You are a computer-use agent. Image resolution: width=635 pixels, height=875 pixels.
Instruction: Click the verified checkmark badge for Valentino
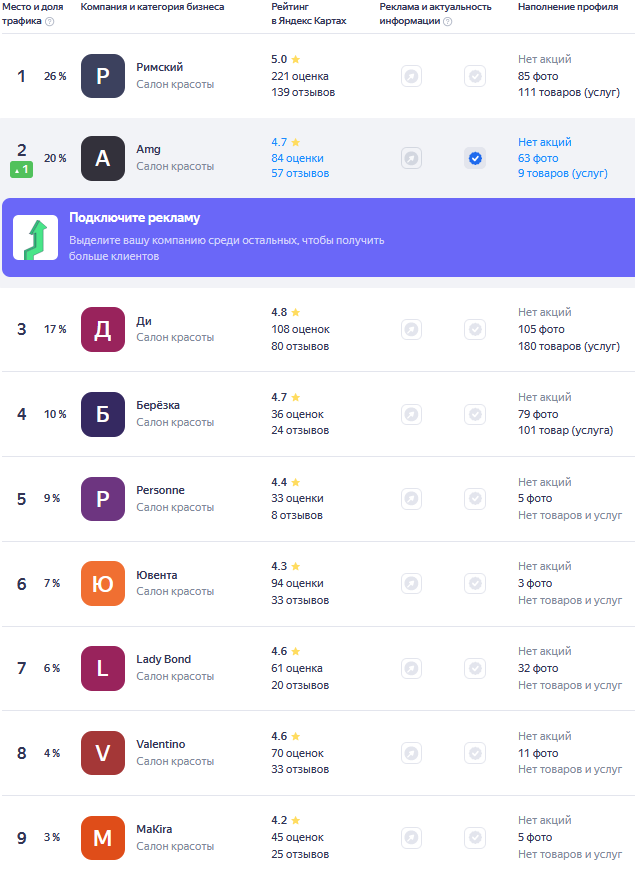click(x=475, y=753)
